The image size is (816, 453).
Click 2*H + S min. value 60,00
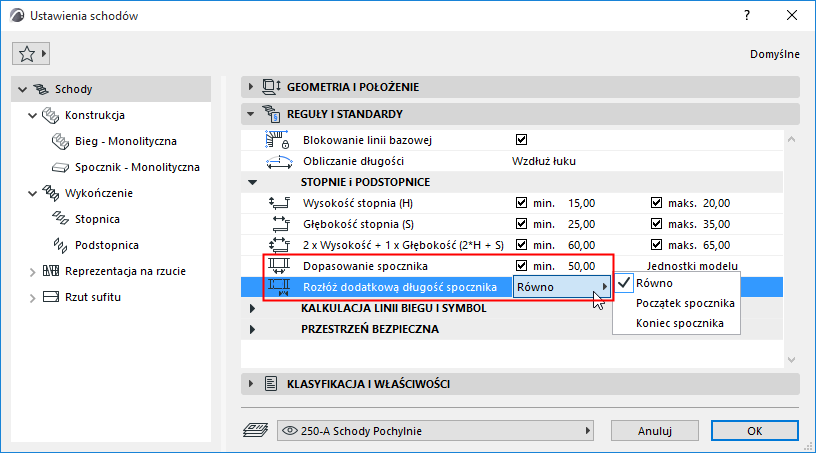(581, 245)
